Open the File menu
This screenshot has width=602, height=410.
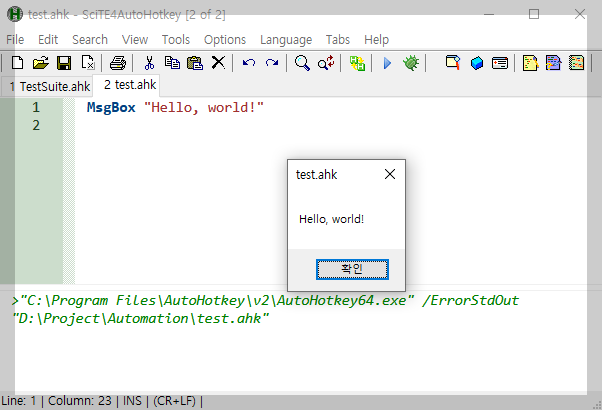pos(15,40)
